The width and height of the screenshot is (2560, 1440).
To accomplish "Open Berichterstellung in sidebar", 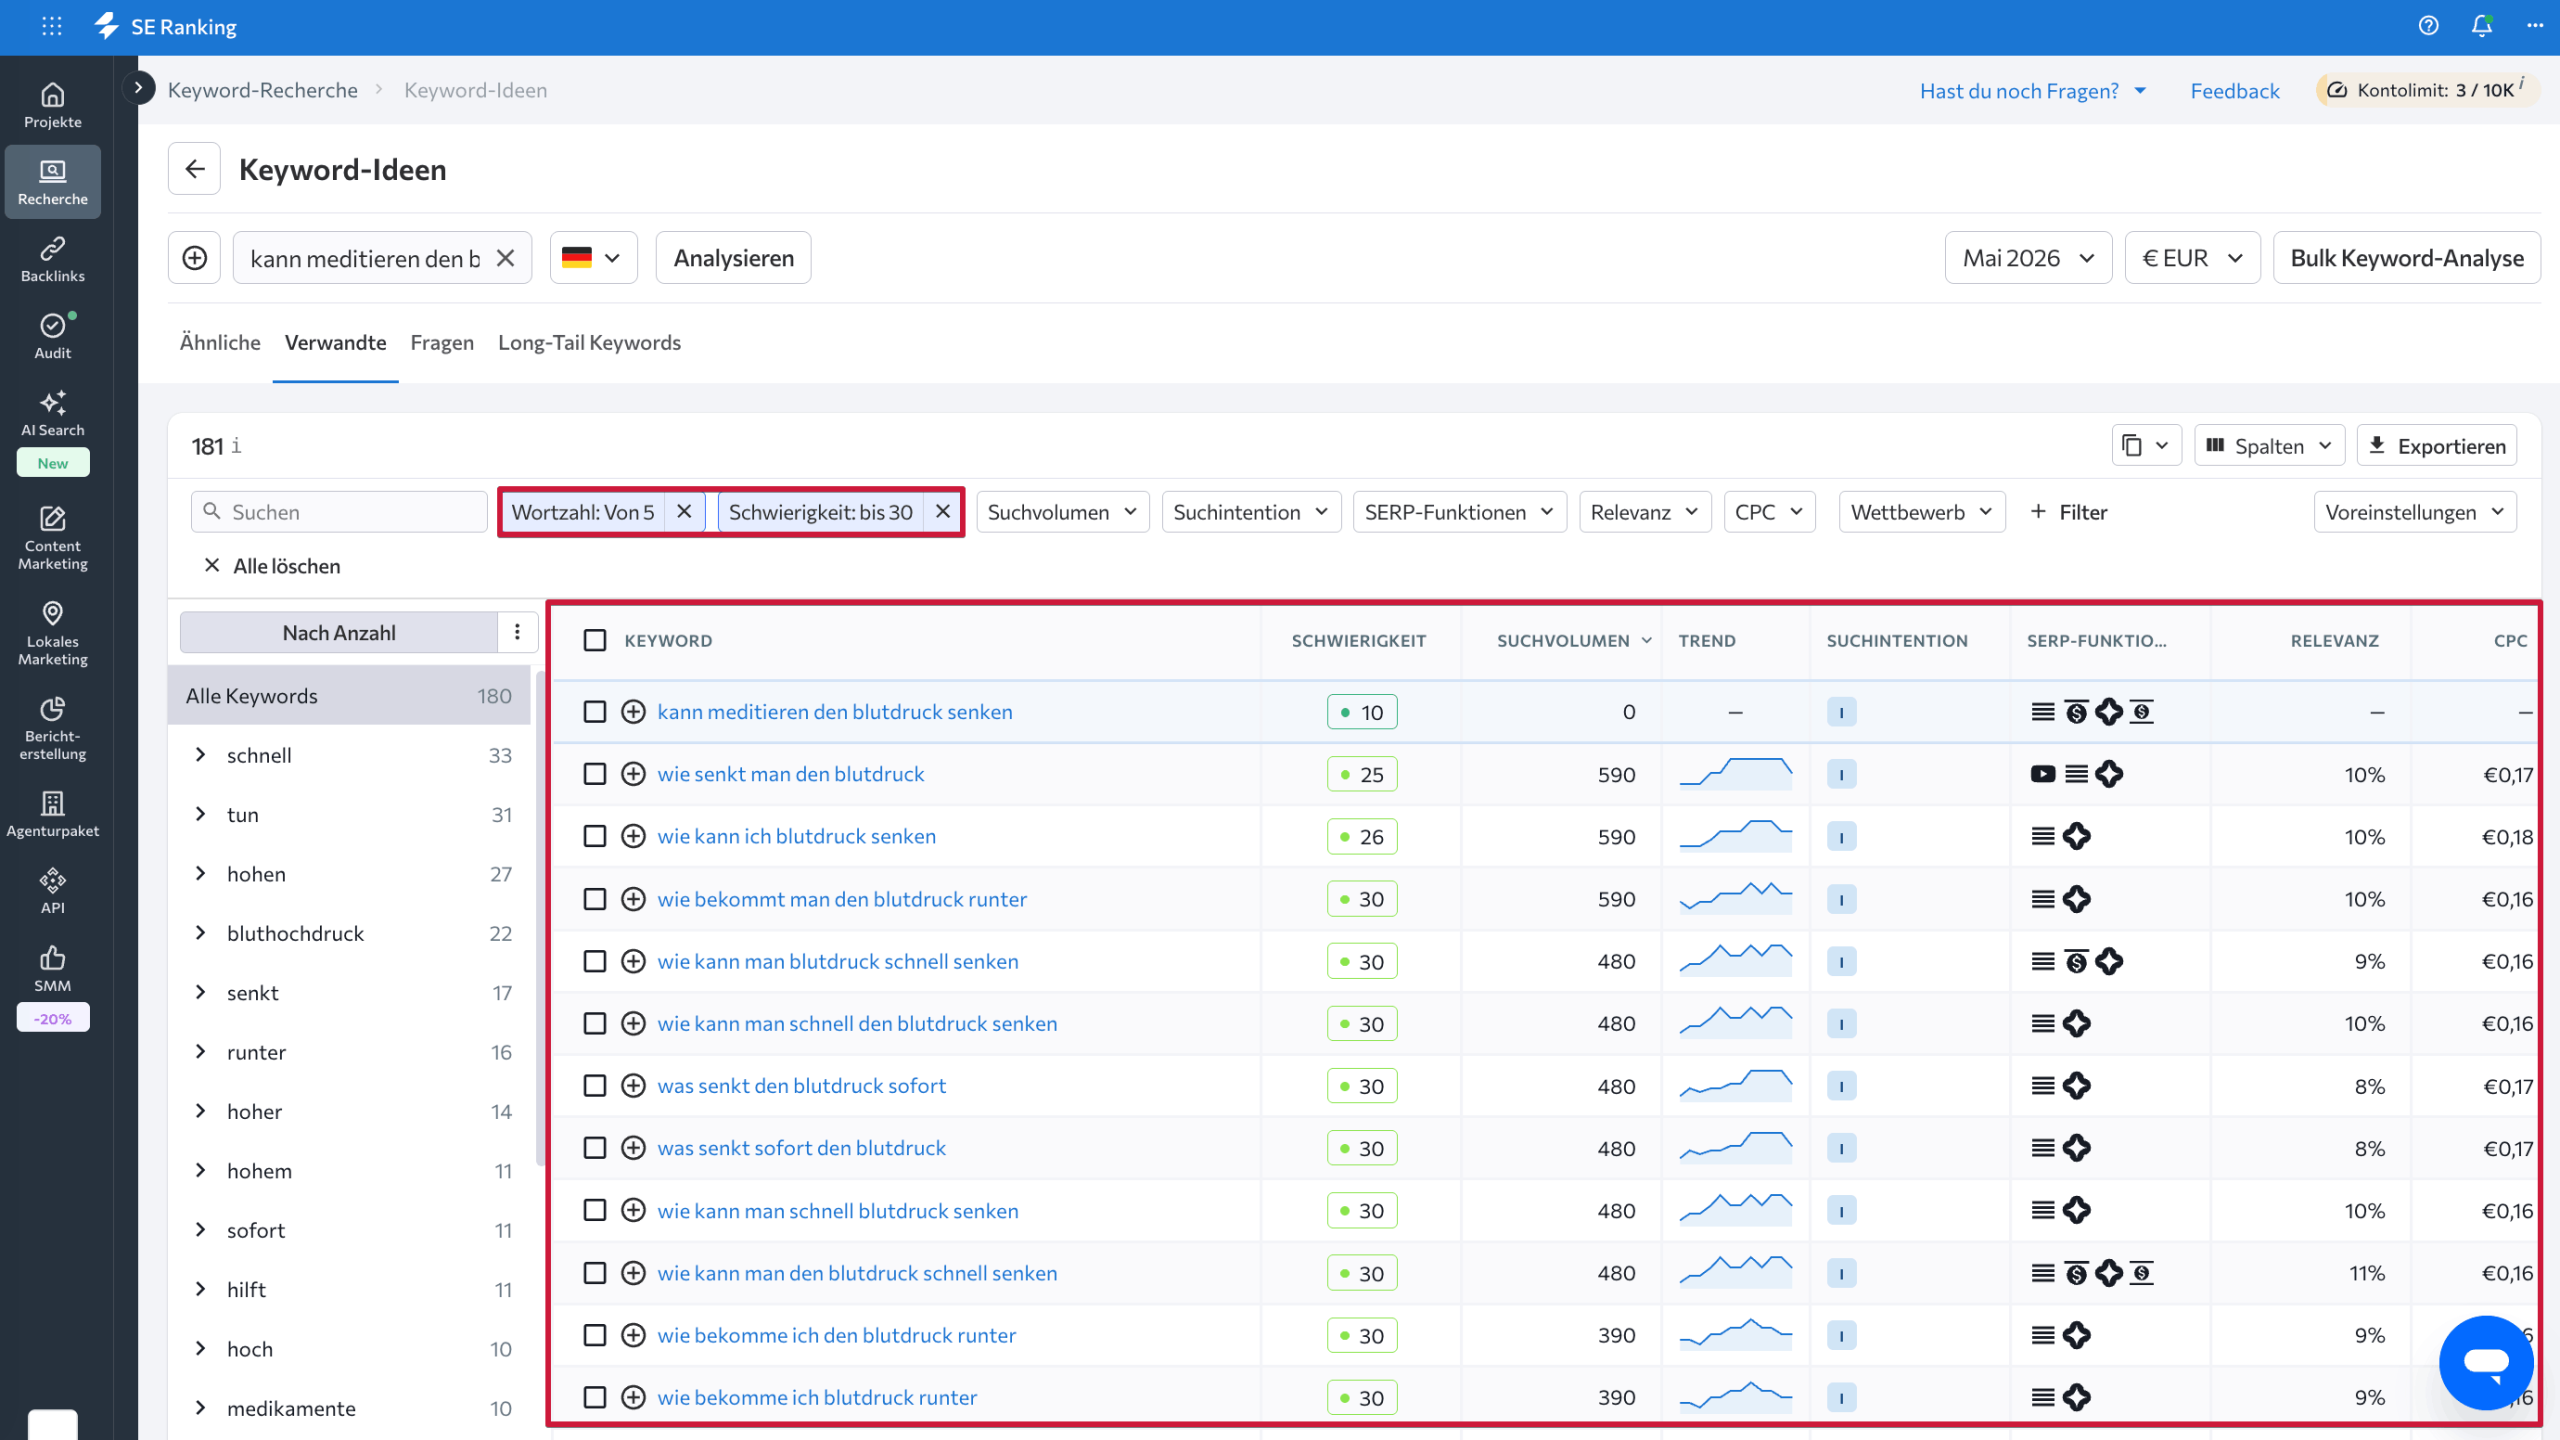I will [53, 728].
